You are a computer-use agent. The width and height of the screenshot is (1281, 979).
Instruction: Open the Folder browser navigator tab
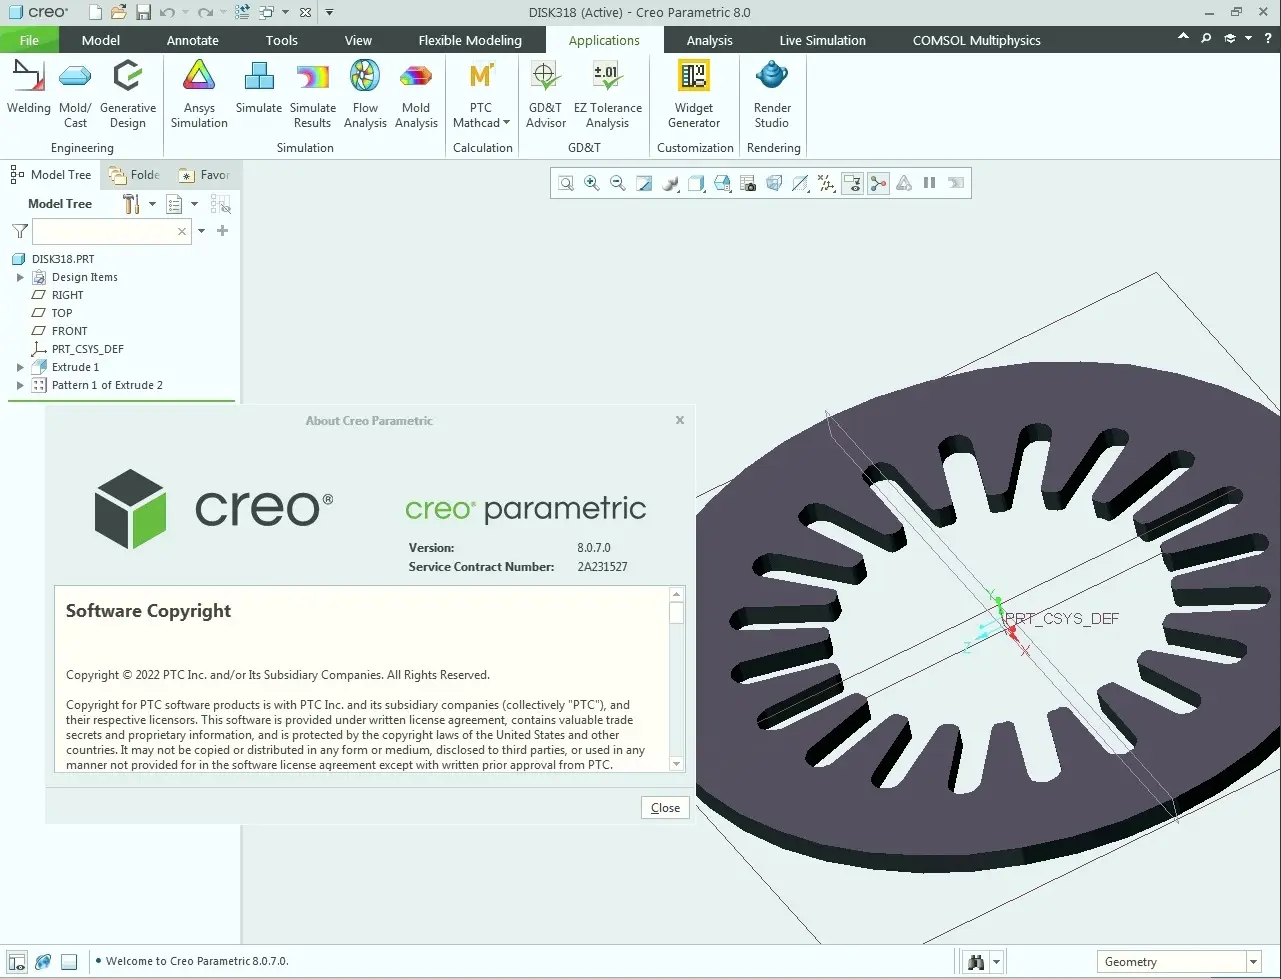(x=135, y=175)
